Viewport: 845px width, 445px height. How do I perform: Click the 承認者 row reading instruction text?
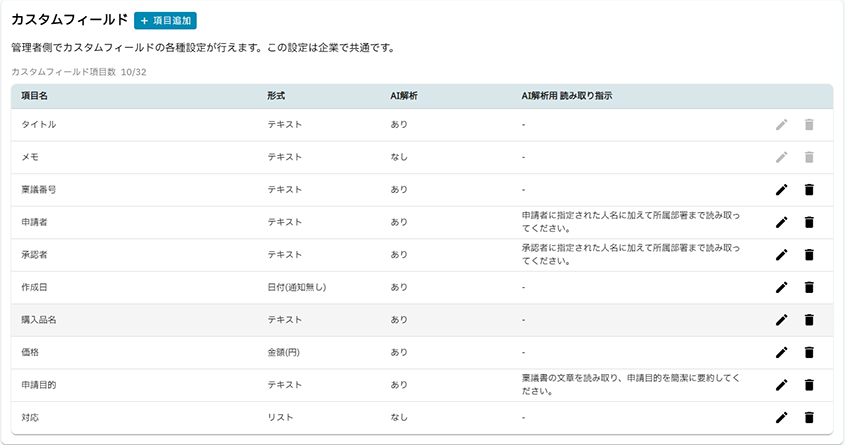coord(631,255)
